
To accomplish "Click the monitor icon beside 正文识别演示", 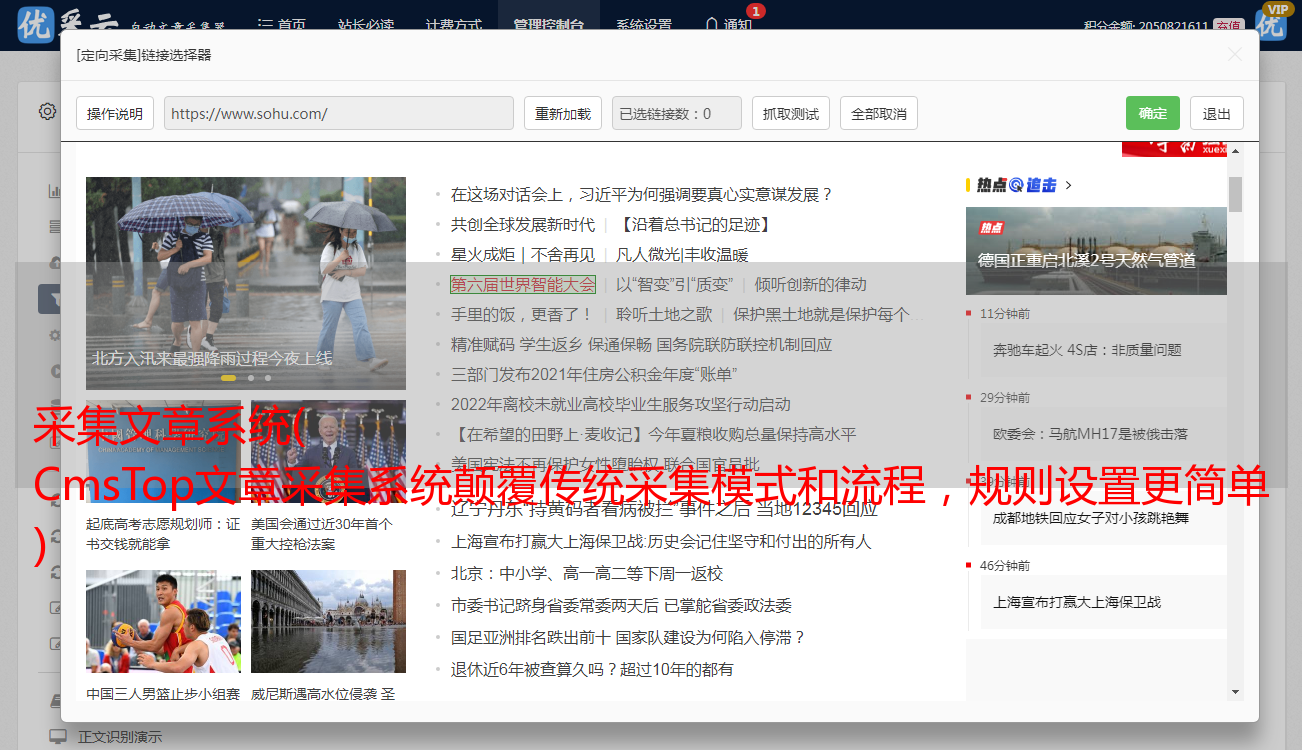I will coord(58,736).
